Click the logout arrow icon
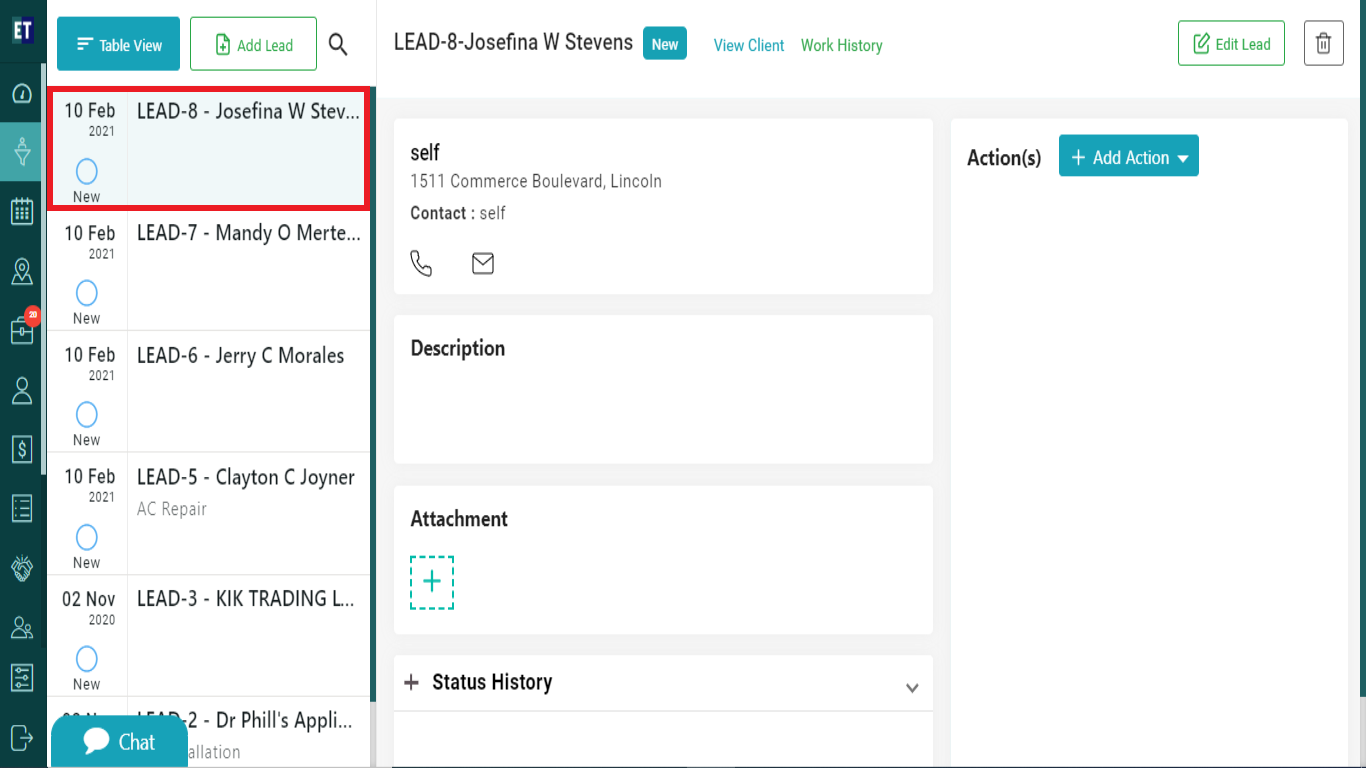 point(22,737)
